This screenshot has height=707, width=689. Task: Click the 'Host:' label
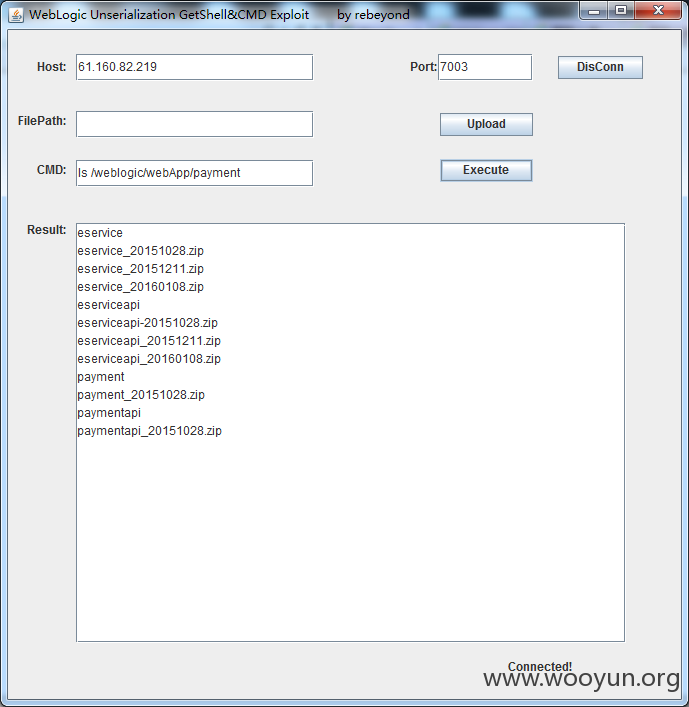51,67
